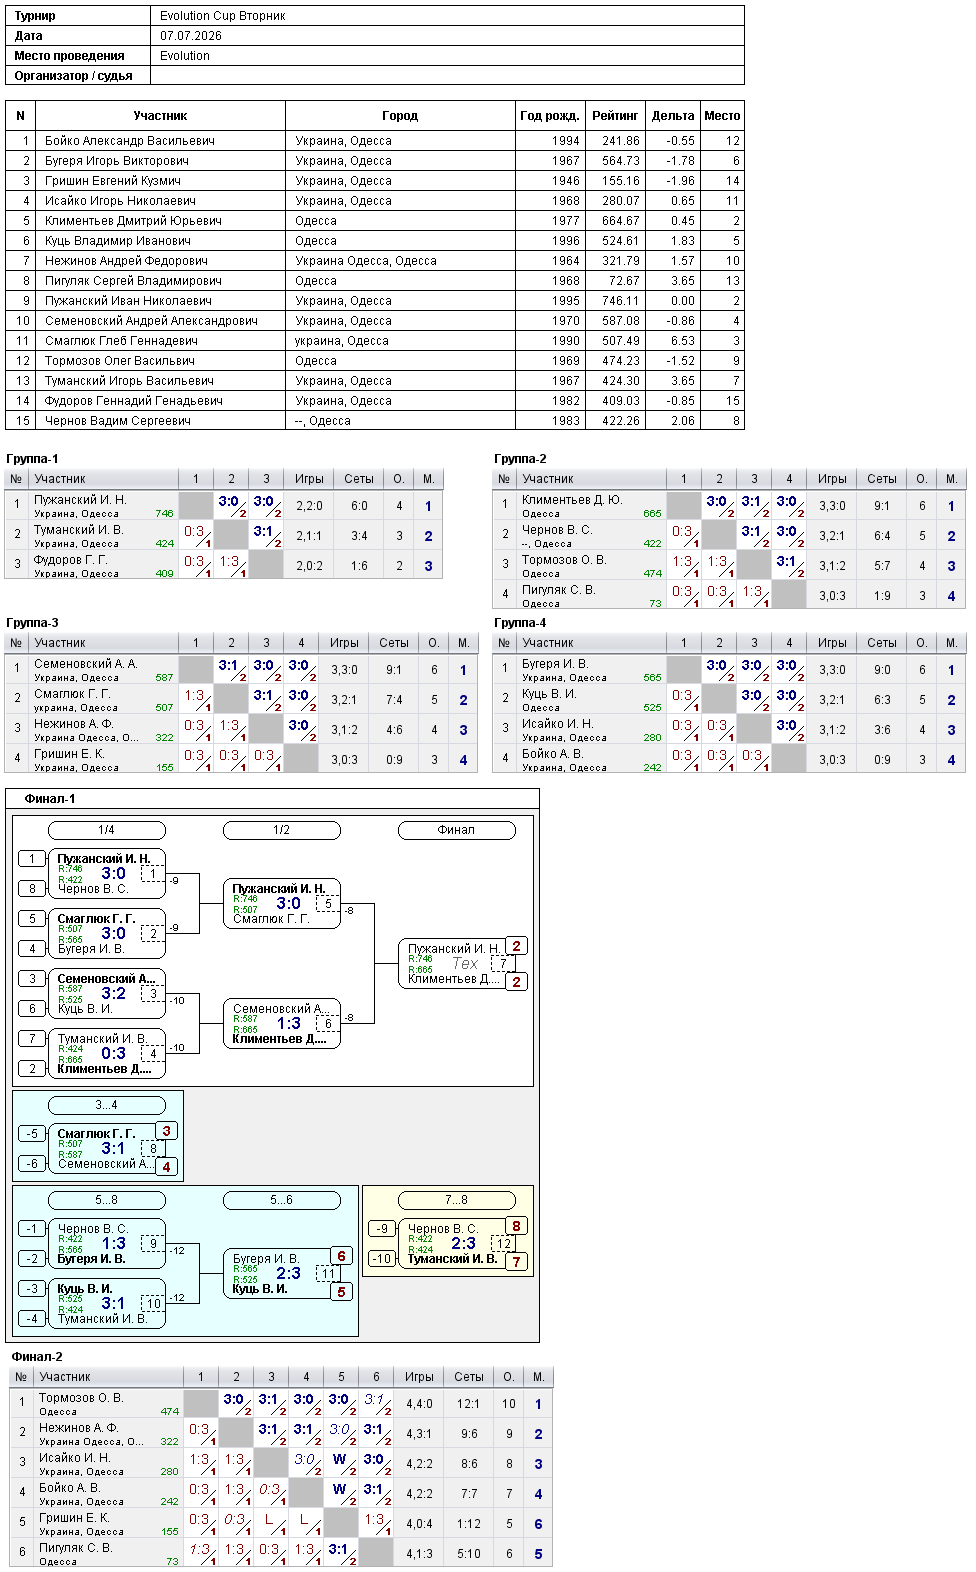Click Фудоров Г. Г. in Группа-1
This screenshot has width=976, height=1572.
70,560
